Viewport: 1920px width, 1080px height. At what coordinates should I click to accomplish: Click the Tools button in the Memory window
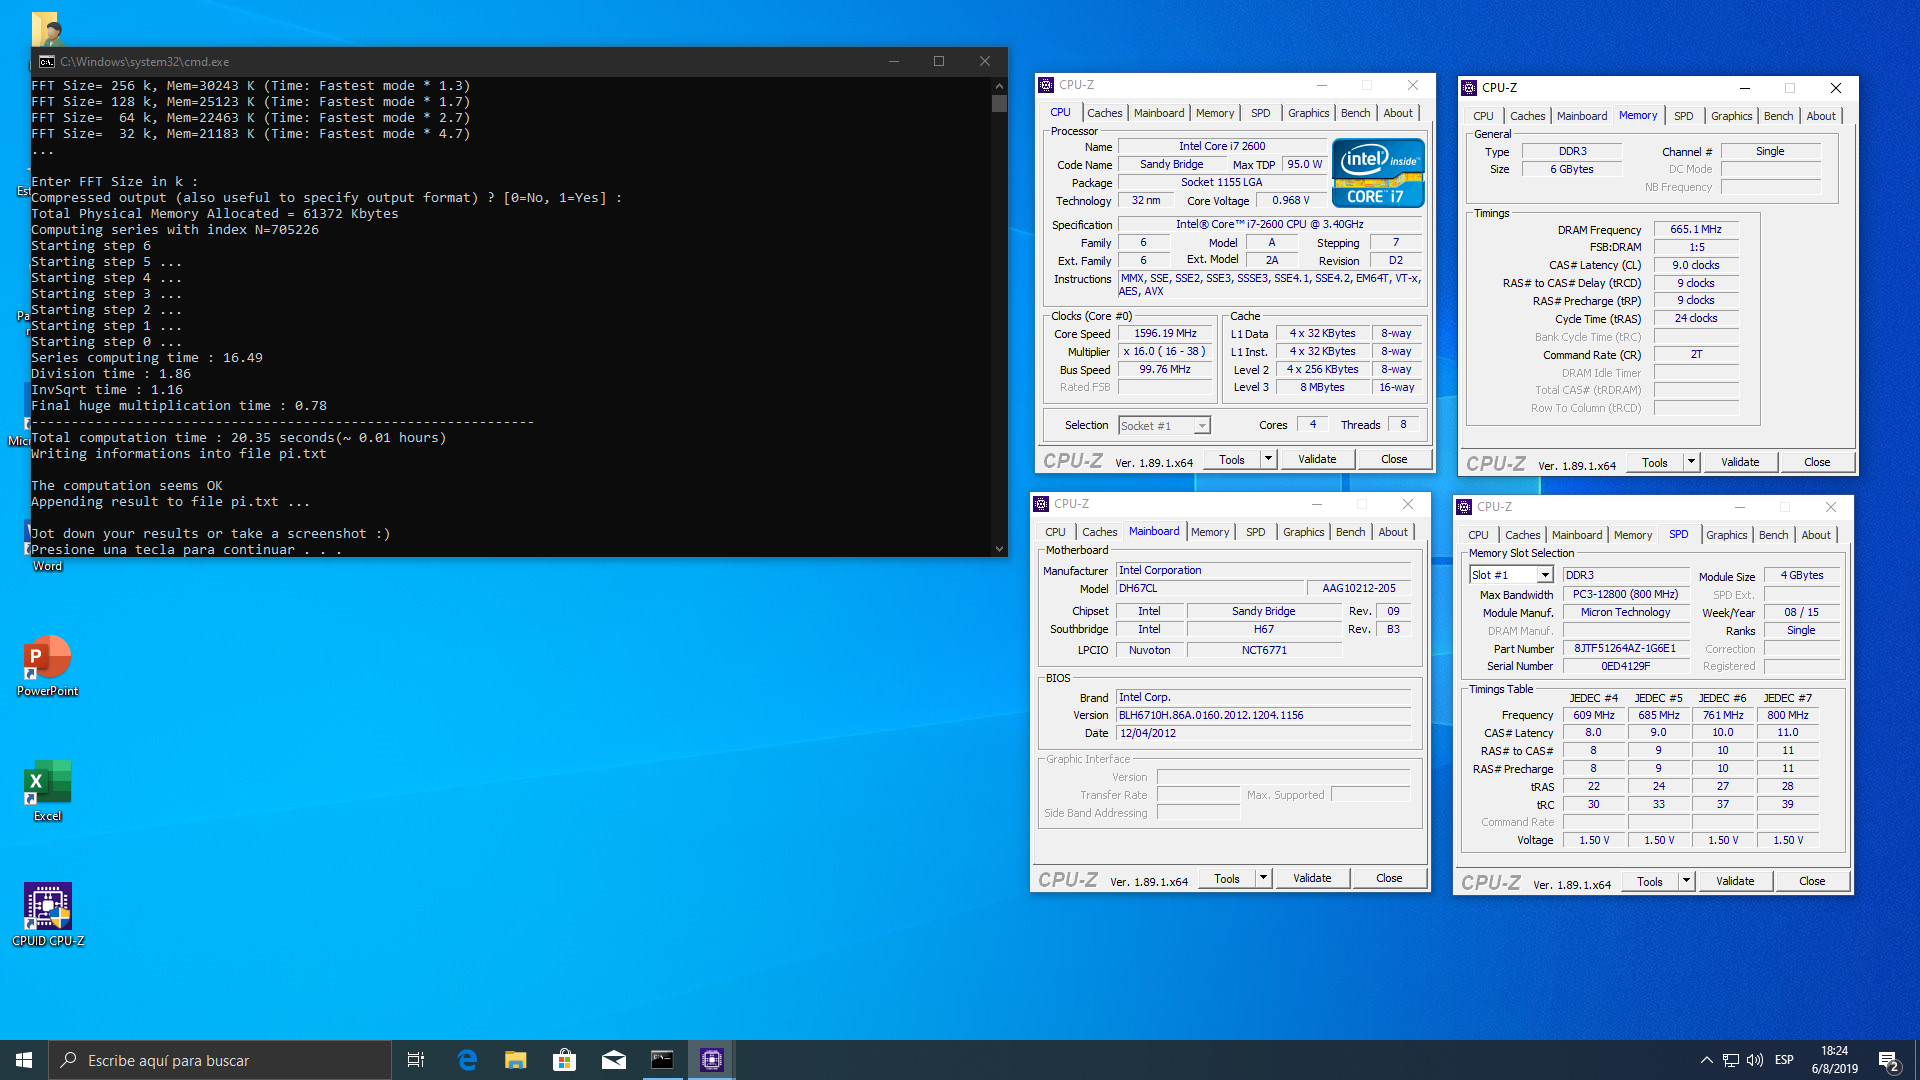pos(1655,462)
